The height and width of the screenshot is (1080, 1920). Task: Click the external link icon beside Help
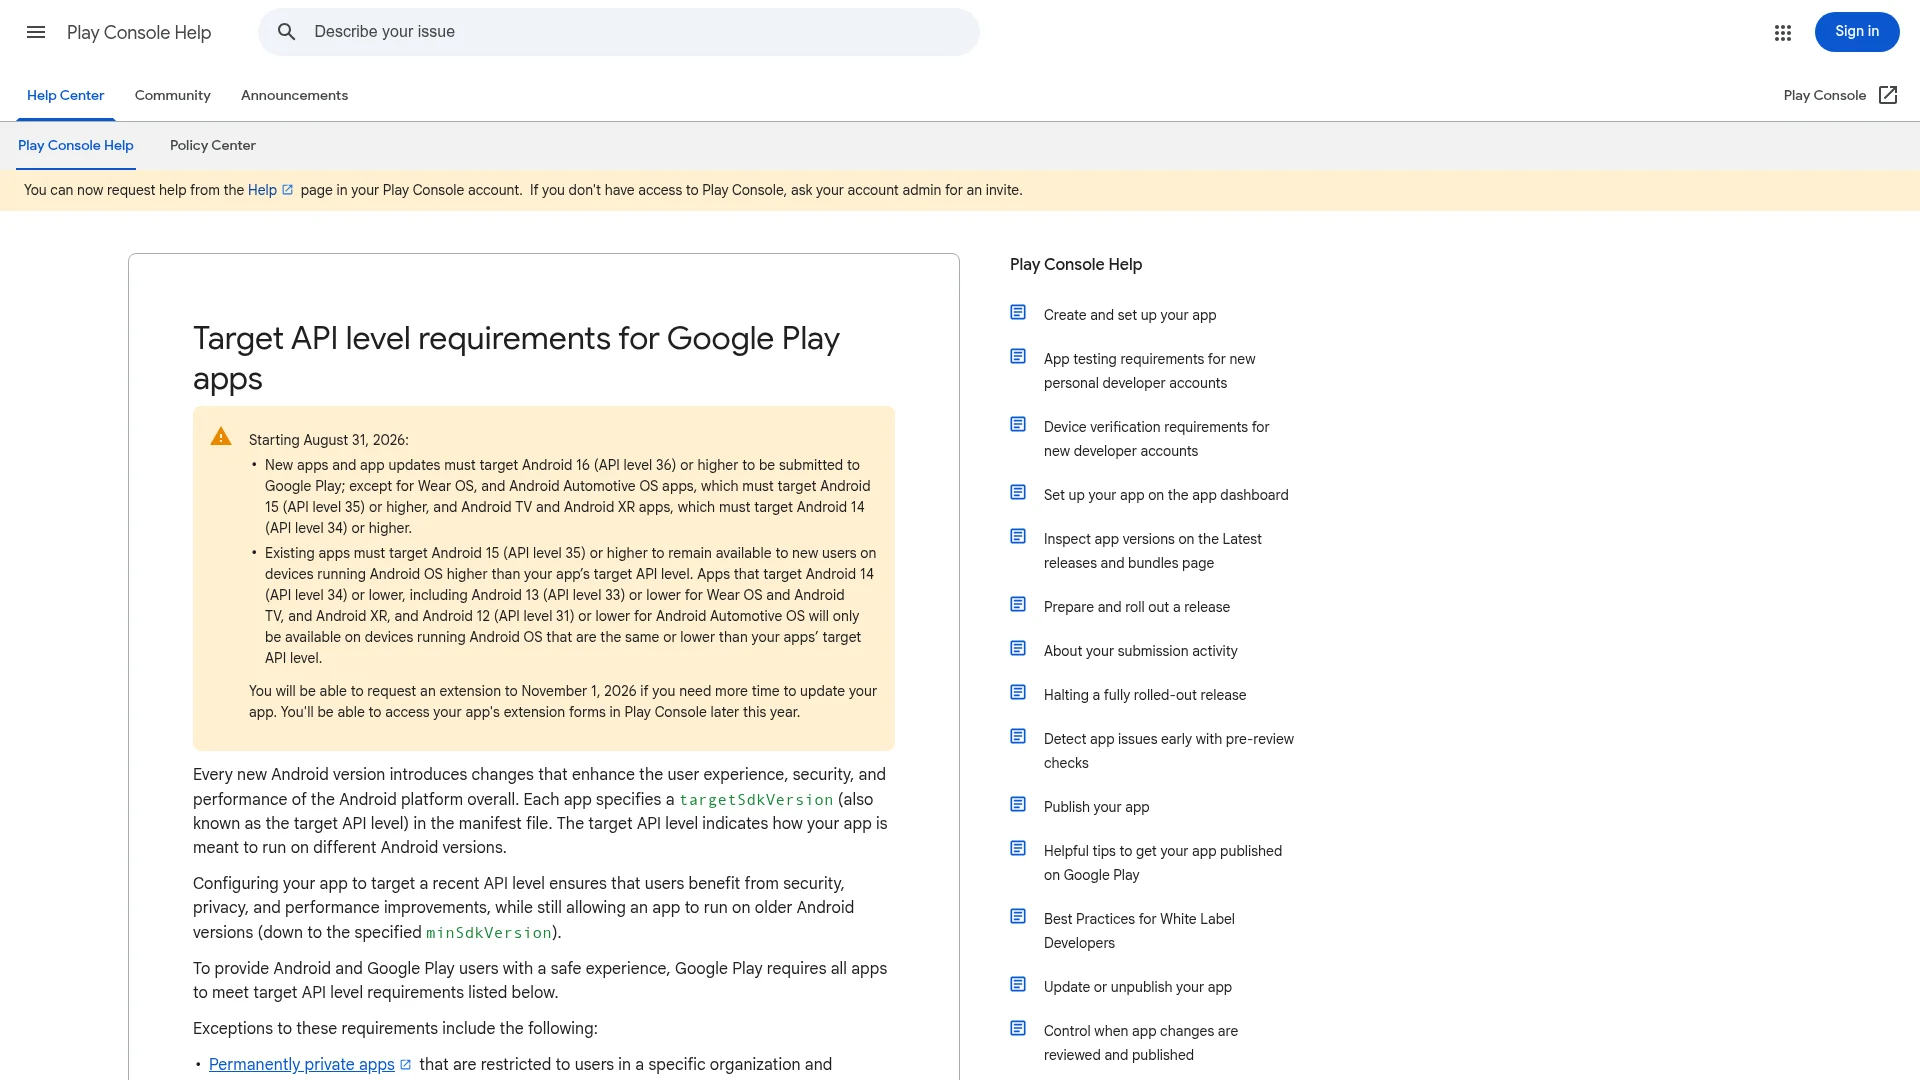tap(288, 190)
